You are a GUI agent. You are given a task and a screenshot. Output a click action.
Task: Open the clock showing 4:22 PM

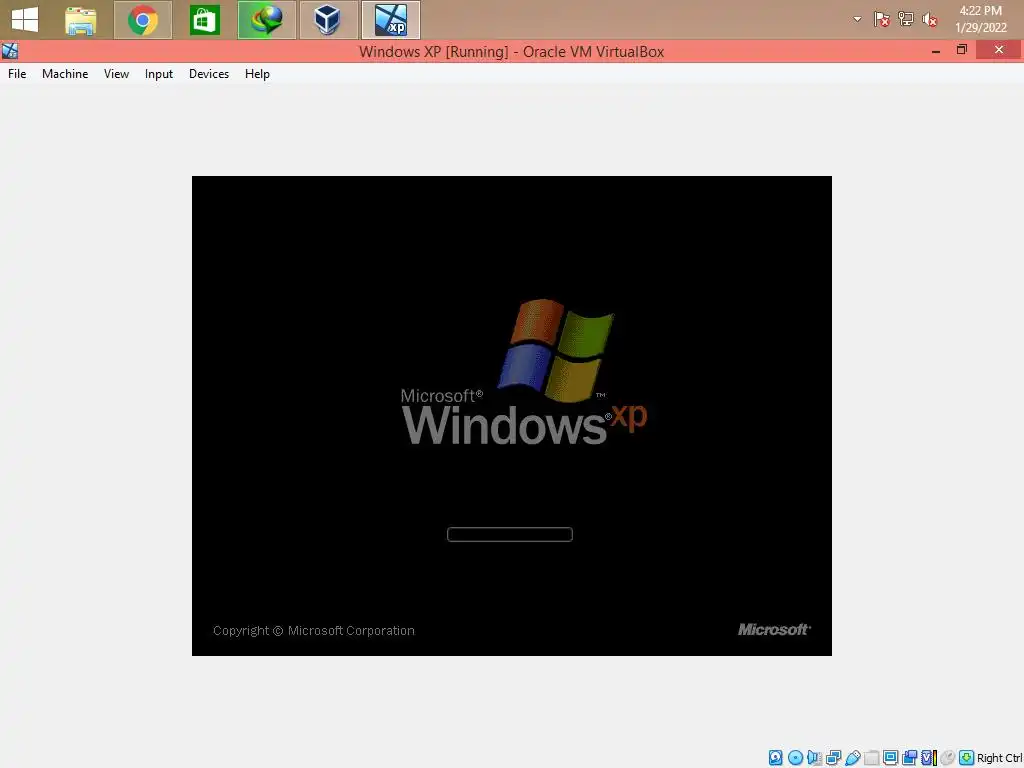pyautogui.click(x=980, y=19)
